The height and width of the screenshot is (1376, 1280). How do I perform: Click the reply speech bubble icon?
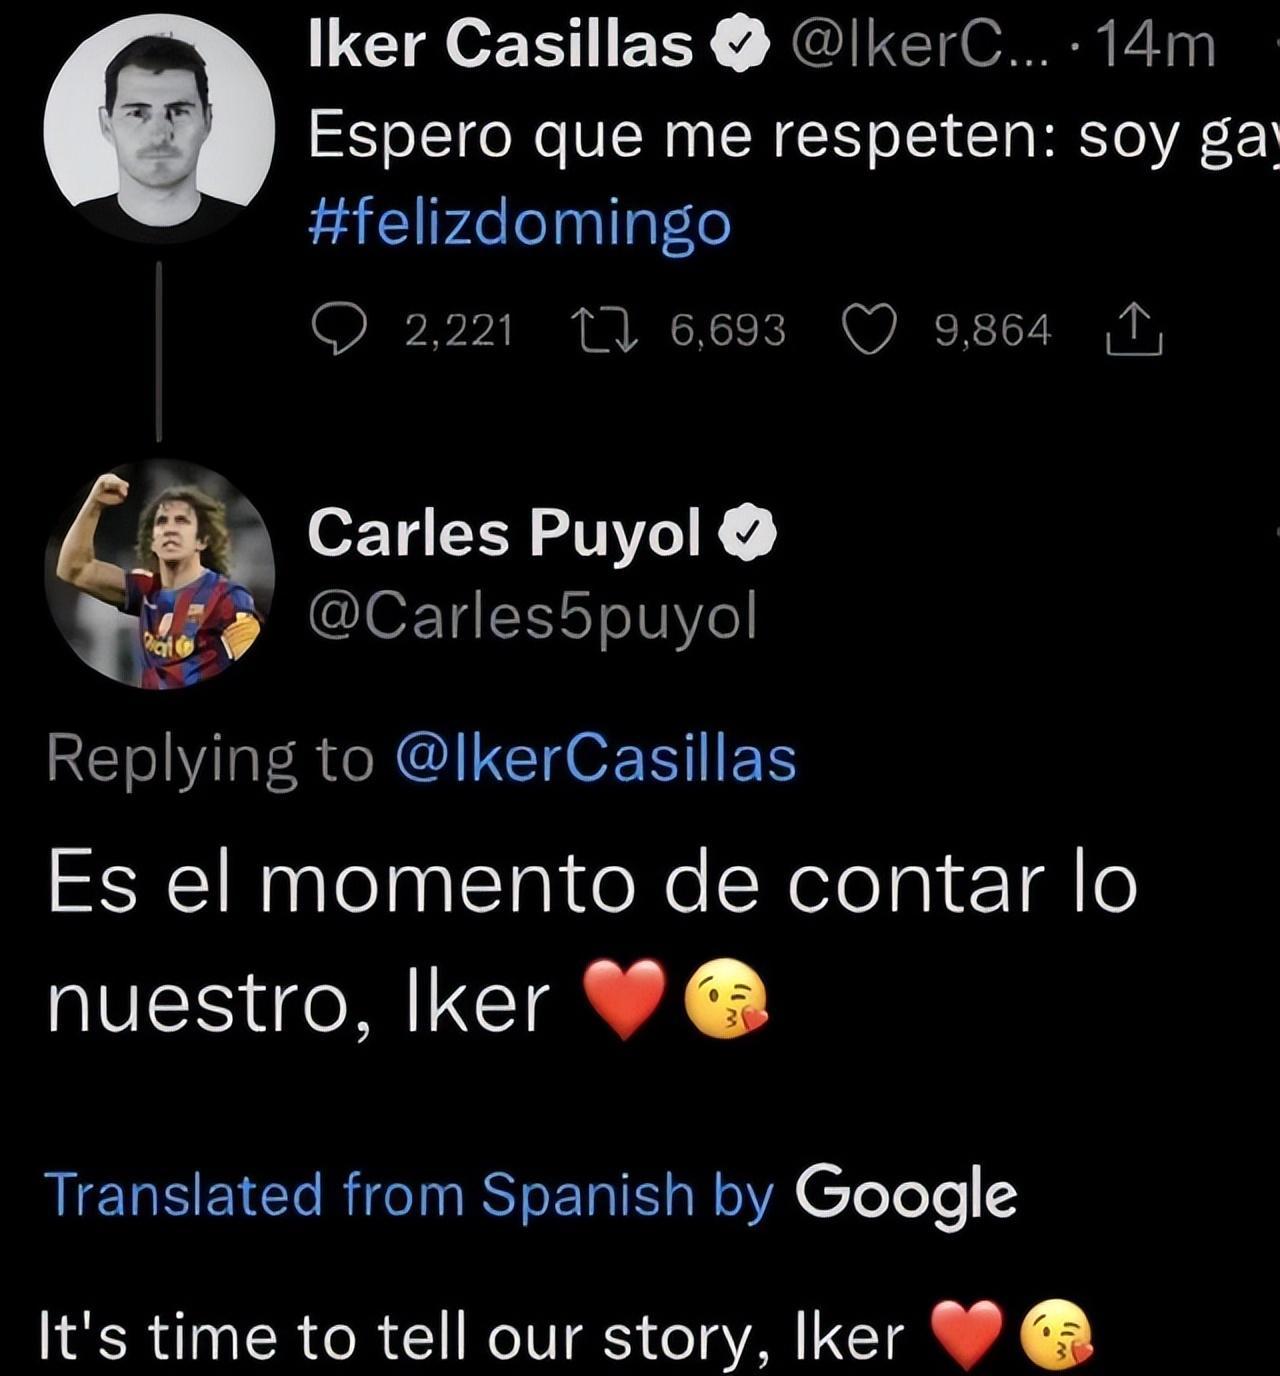click(339, 331)
